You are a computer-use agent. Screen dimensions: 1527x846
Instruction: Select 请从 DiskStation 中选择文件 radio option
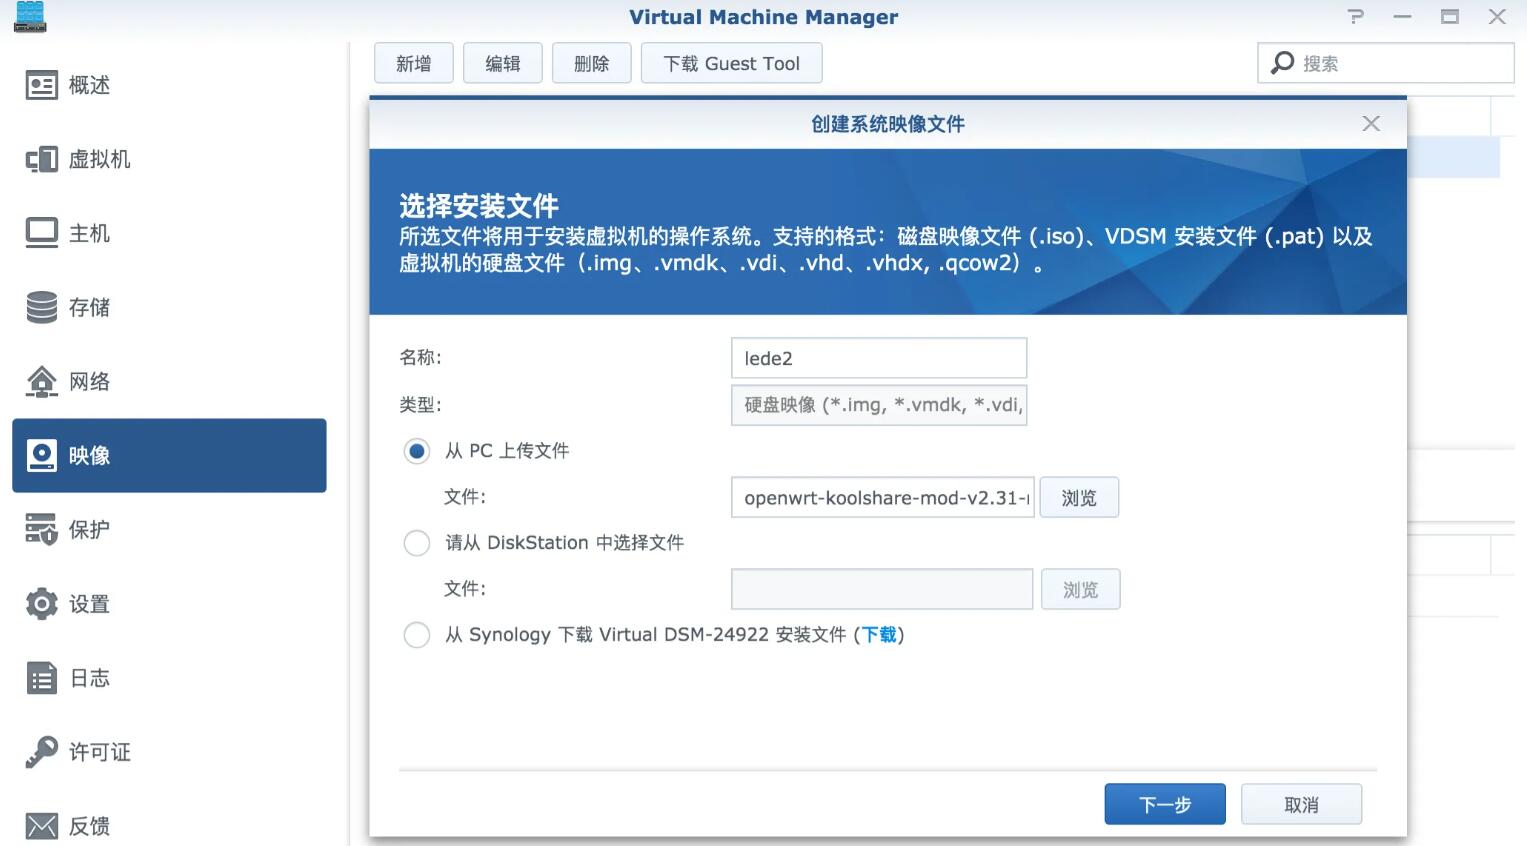tap(417, 543)
